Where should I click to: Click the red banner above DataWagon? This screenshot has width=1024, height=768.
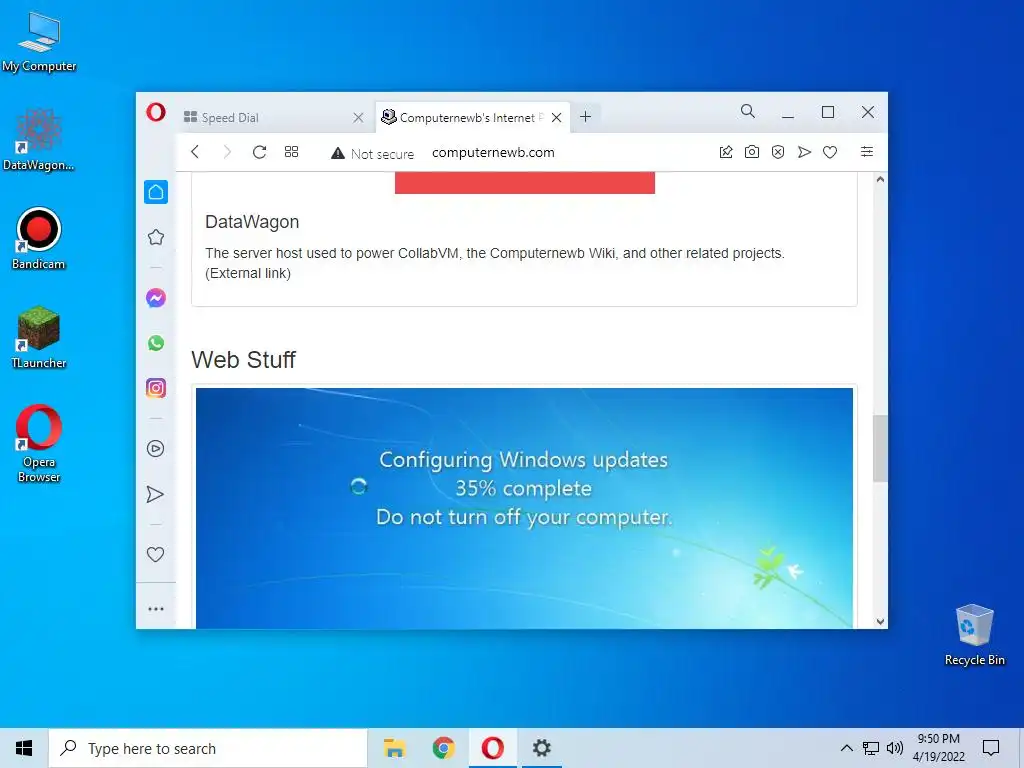pyautogui.click(x=525, y=183)
